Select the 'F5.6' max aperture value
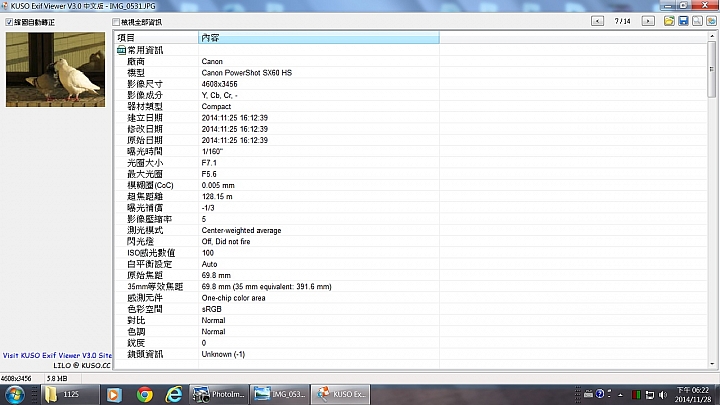720x405 pixels. coord(209,174)
